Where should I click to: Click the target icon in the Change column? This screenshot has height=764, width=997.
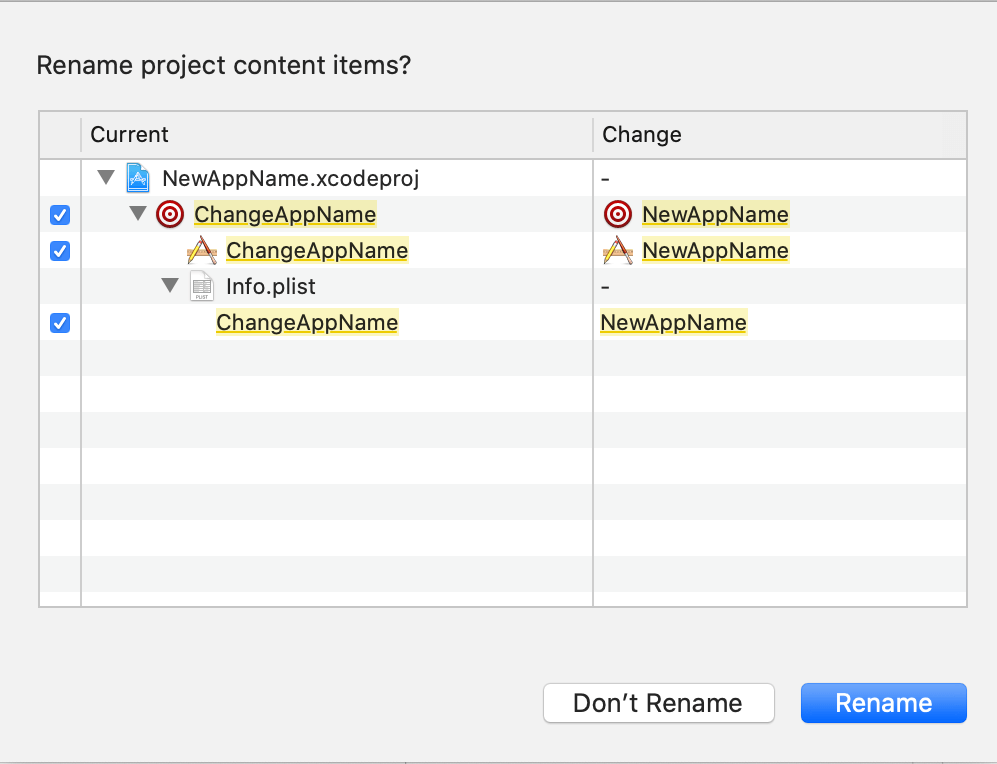point(618,214)
